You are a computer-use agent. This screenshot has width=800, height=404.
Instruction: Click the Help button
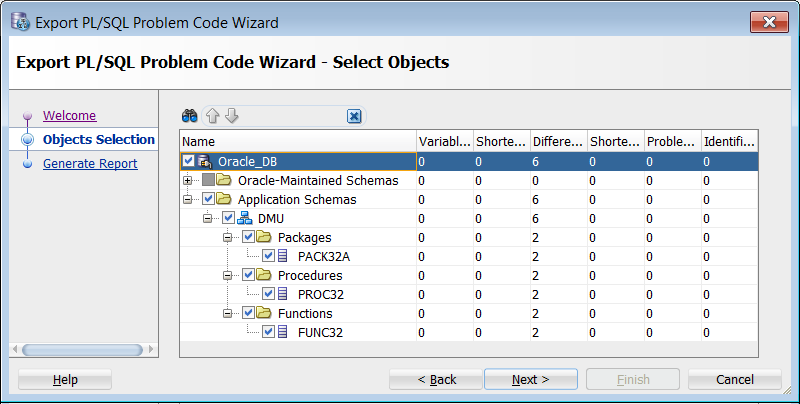coord(65,380)
